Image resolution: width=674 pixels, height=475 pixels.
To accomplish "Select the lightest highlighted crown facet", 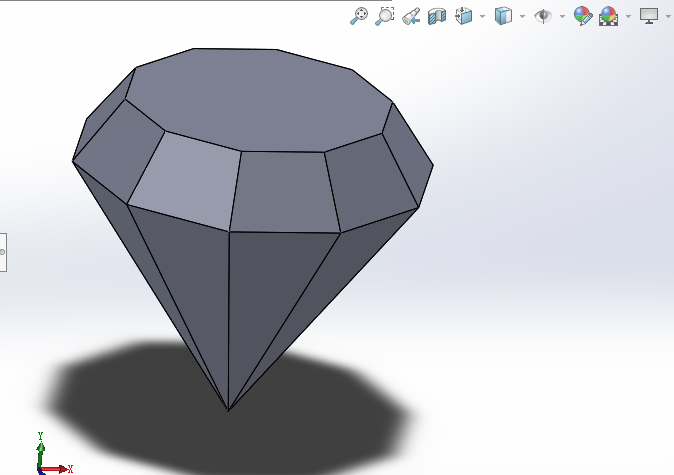I will (x=185, y=181).
